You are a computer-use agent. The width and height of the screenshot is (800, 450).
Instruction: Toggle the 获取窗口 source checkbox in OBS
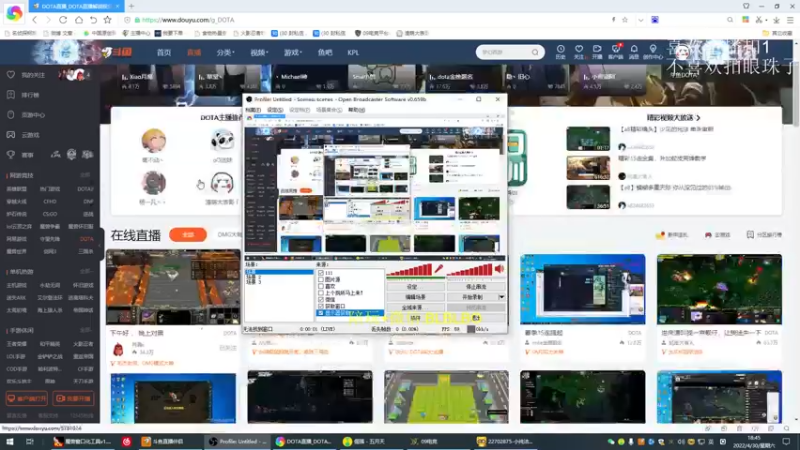320,306
